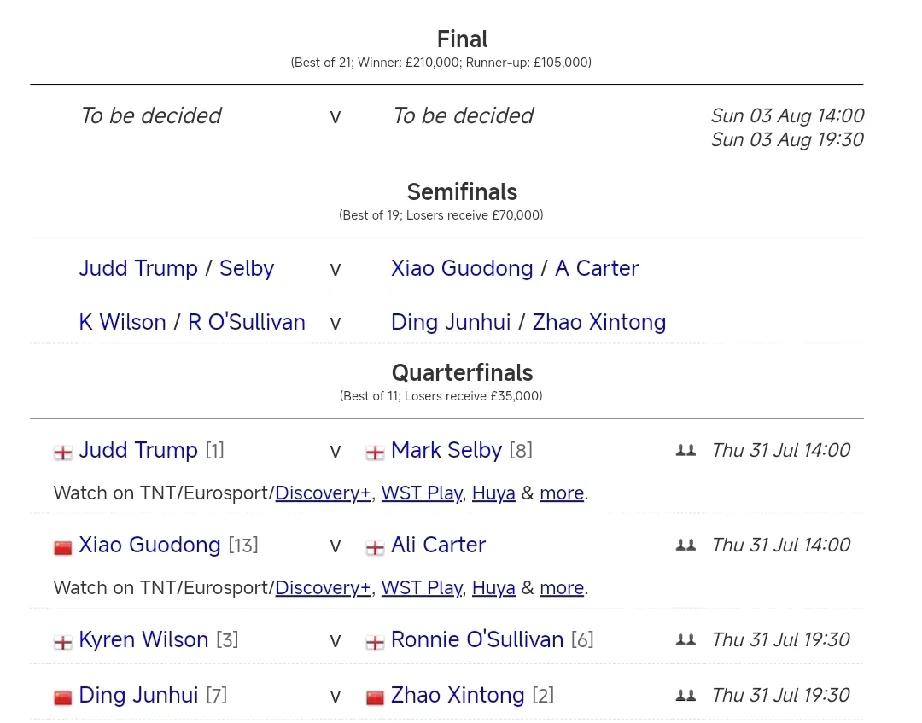Open Mark Selby player link
The image size is (922, 723).
pos(446,450)
